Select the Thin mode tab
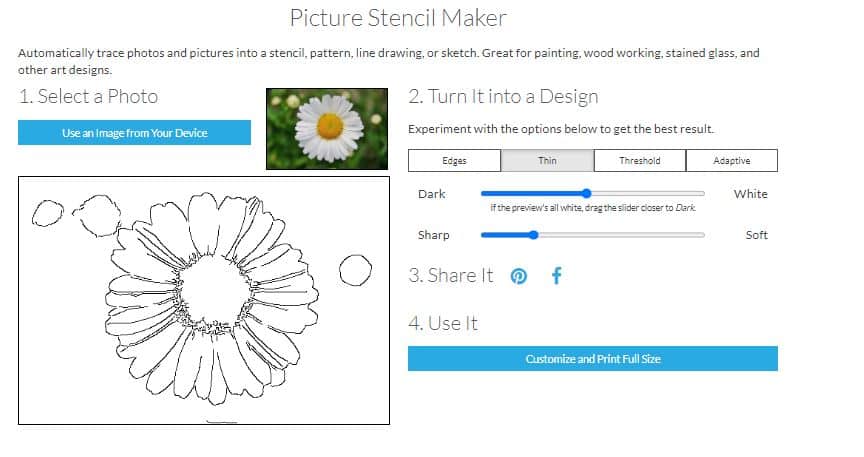 [x=547, y=160]
